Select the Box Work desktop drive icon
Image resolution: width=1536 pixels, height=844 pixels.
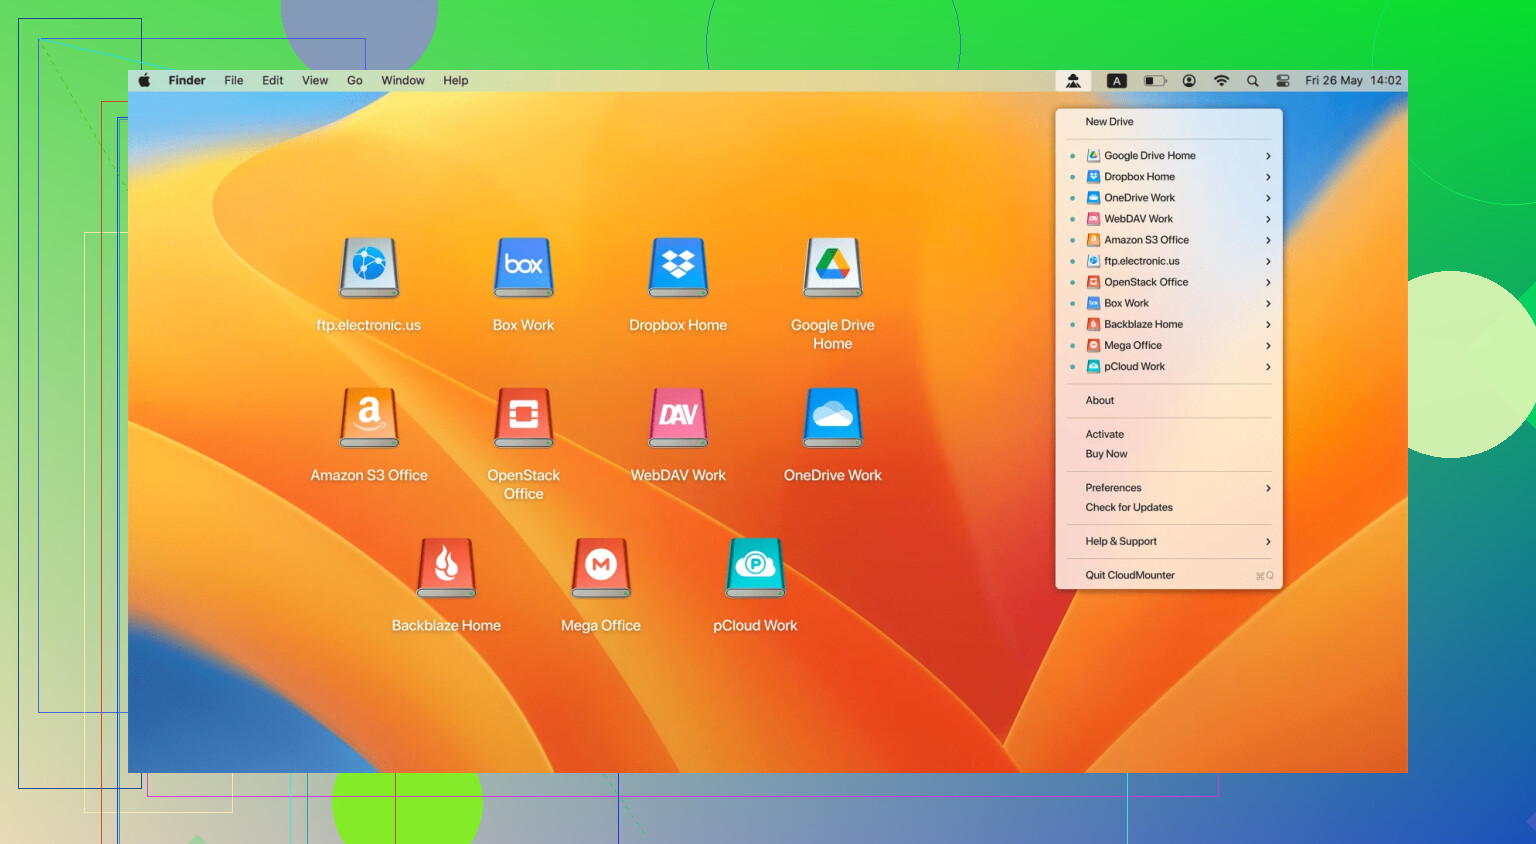[523, 268]
